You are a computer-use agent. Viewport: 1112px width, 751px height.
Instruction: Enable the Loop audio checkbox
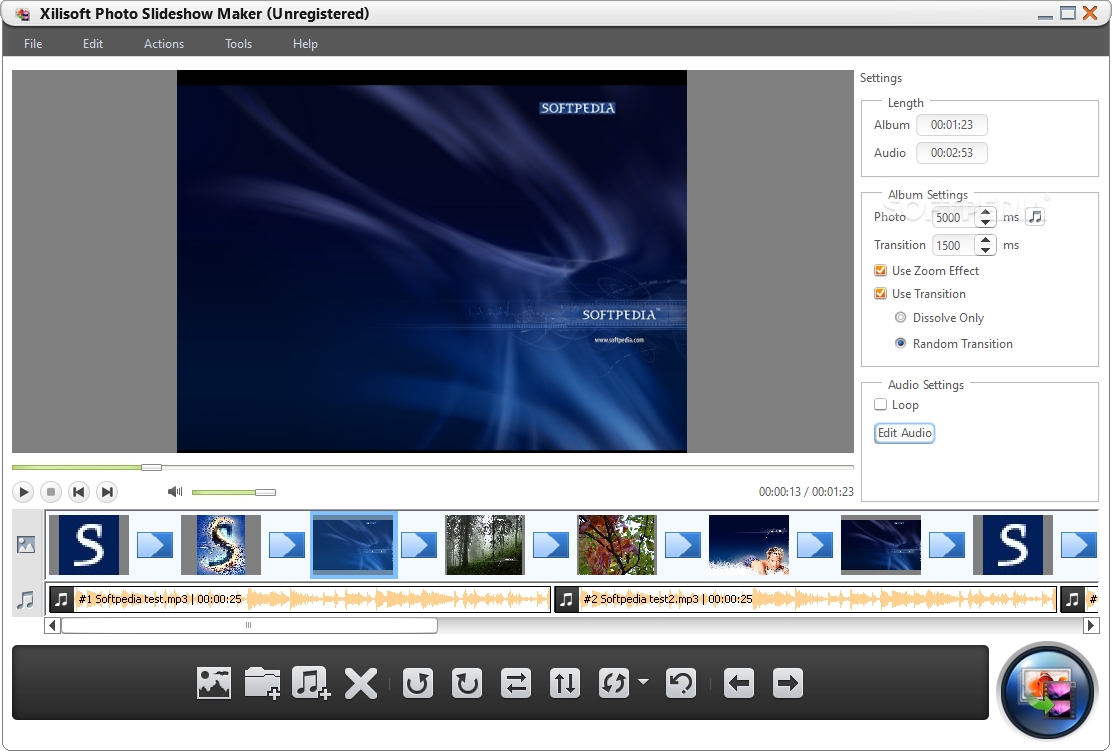(880, 404)
